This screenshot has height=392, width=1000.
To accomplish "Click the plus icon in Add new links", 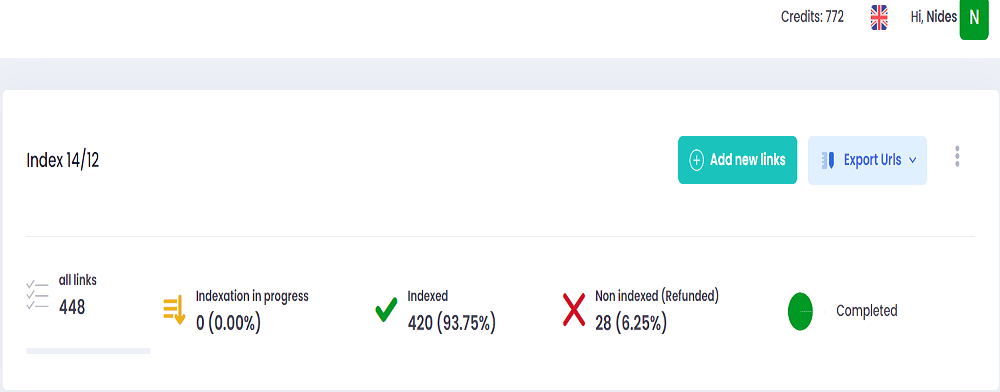I will tap(696, 160).
